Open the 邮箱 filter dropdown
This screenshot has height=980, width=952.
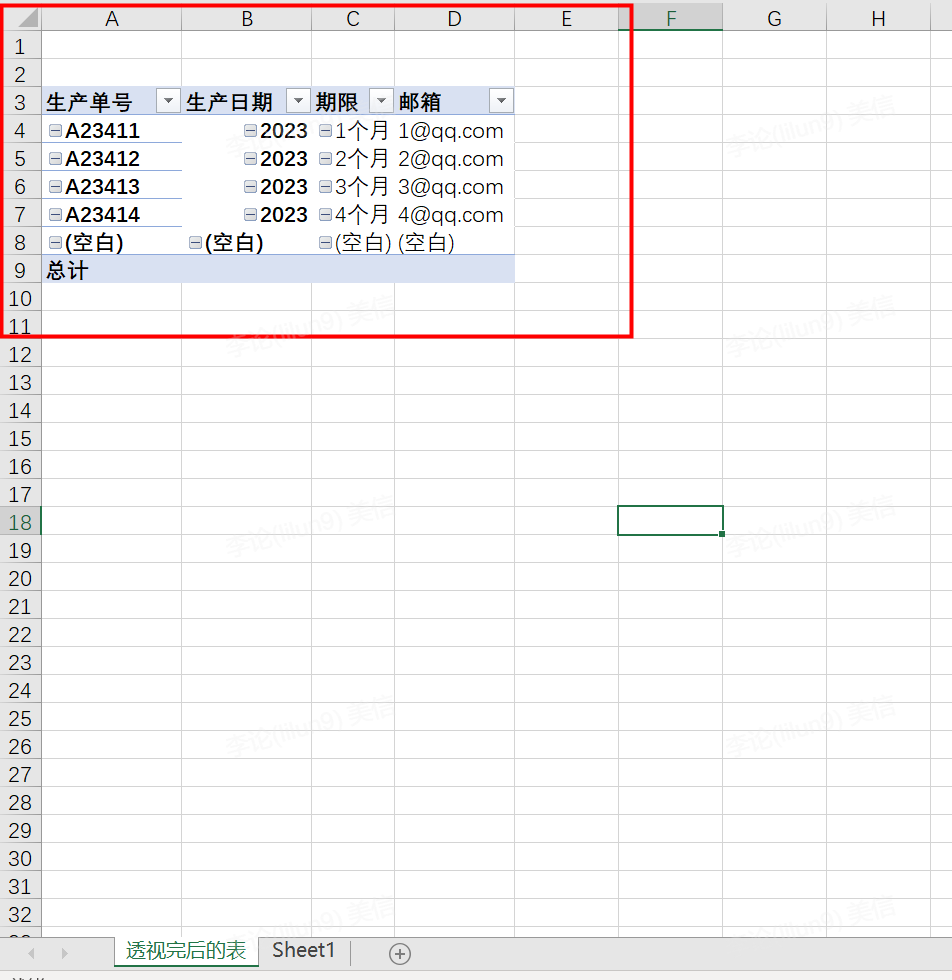tap(501, 101)
